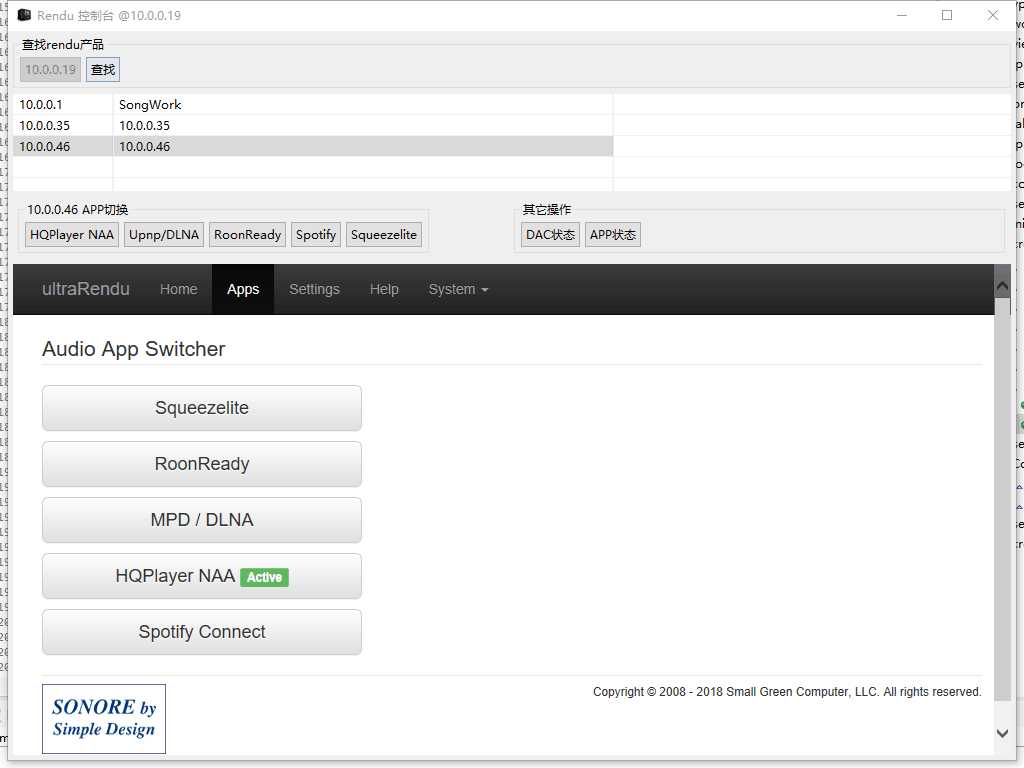Click the top Squeezelite switch button

click(384, 234)
